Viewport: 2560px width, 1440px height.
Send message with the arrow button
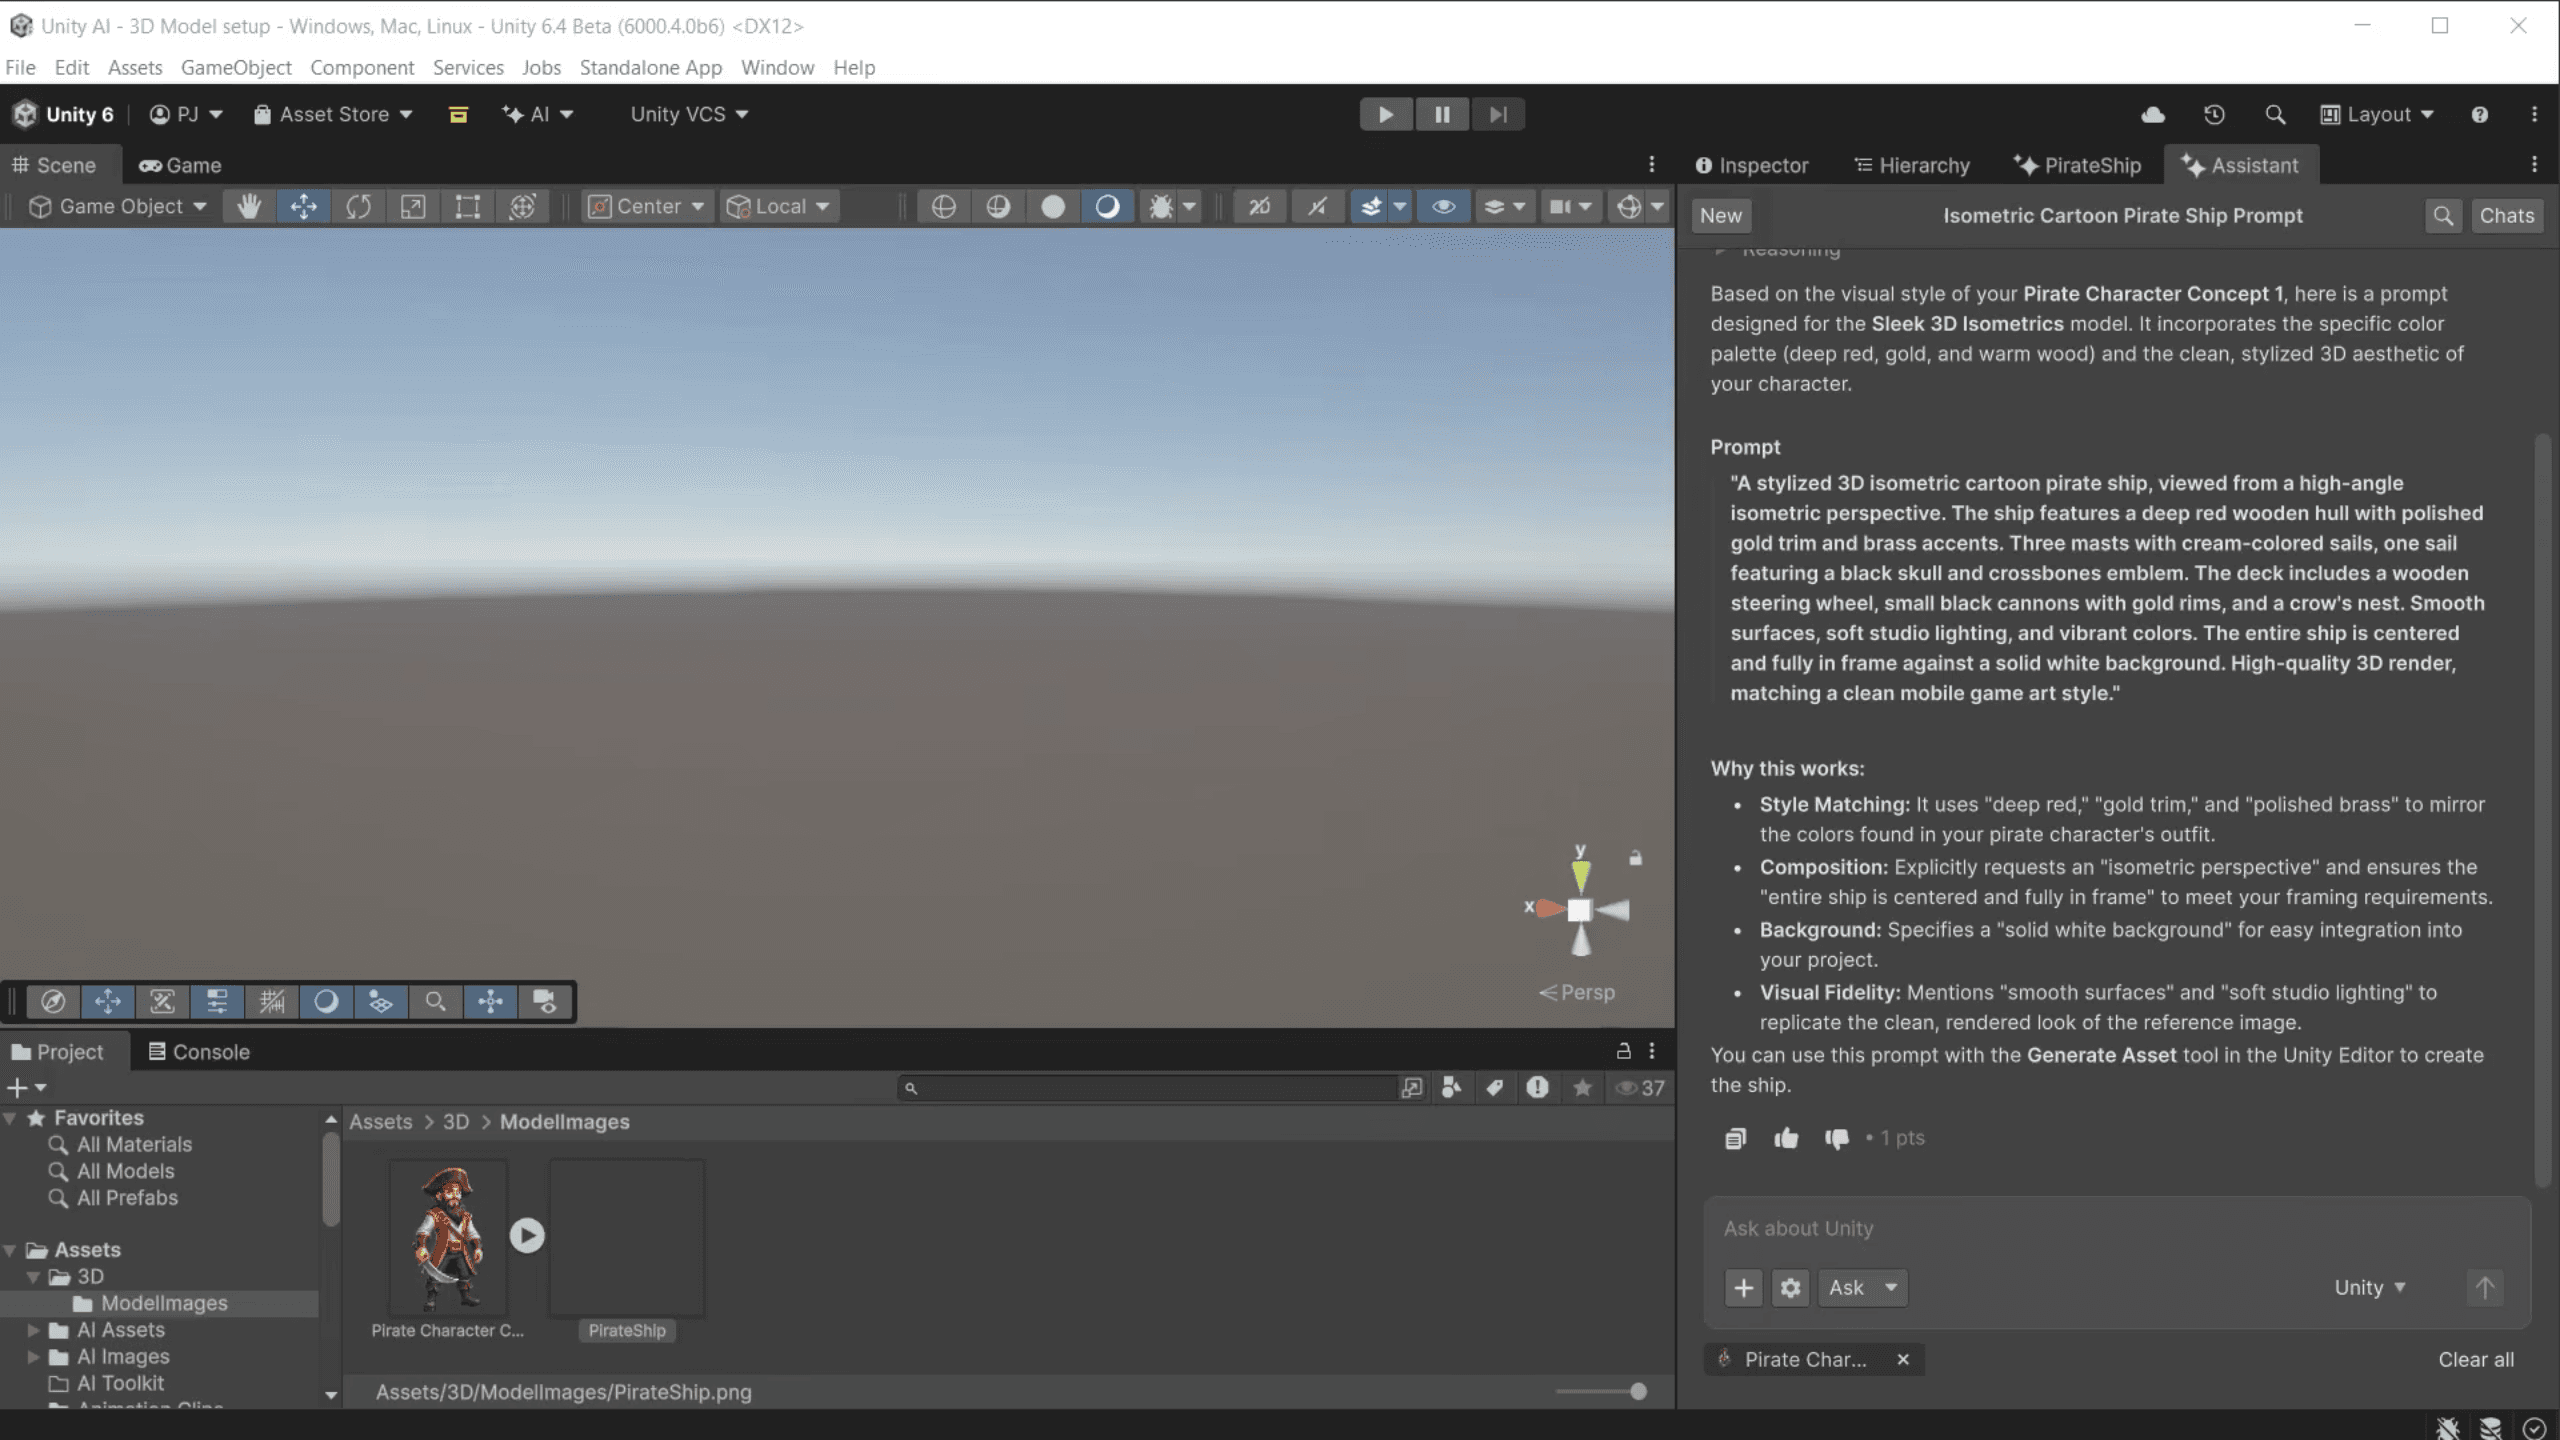tap(2485, 1288)
